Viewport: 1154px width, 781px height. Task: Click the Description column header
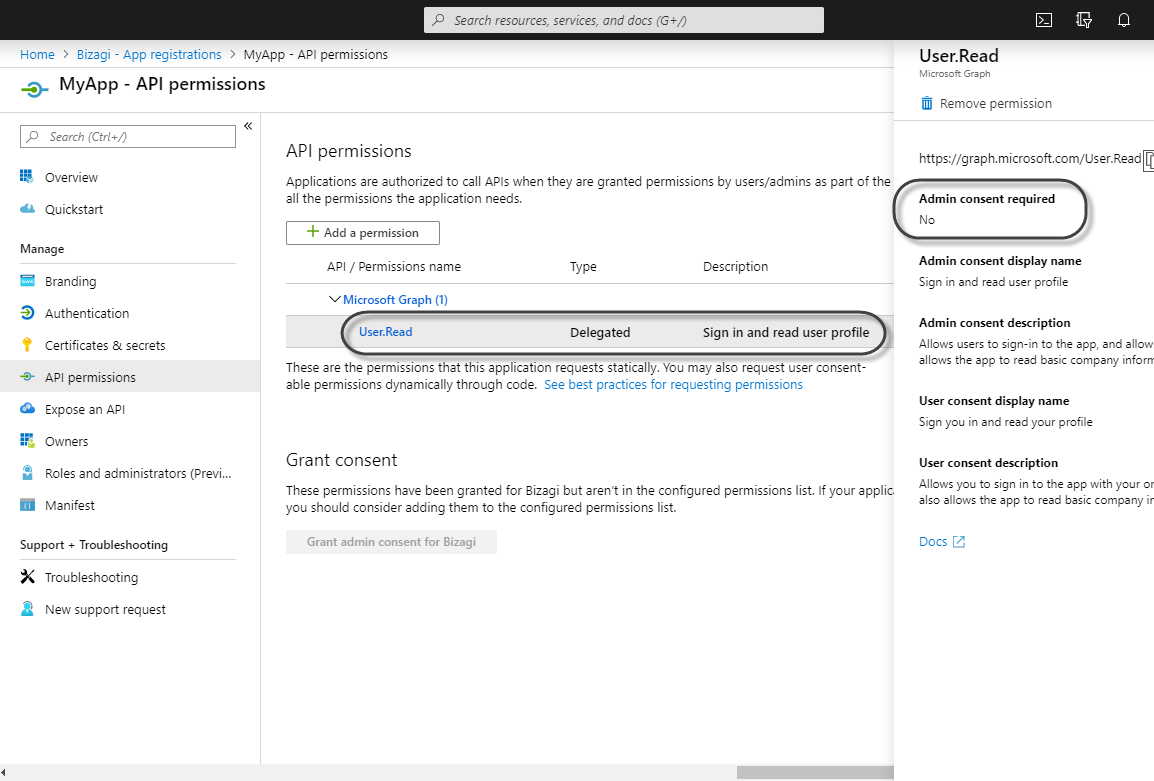[735, 266]
